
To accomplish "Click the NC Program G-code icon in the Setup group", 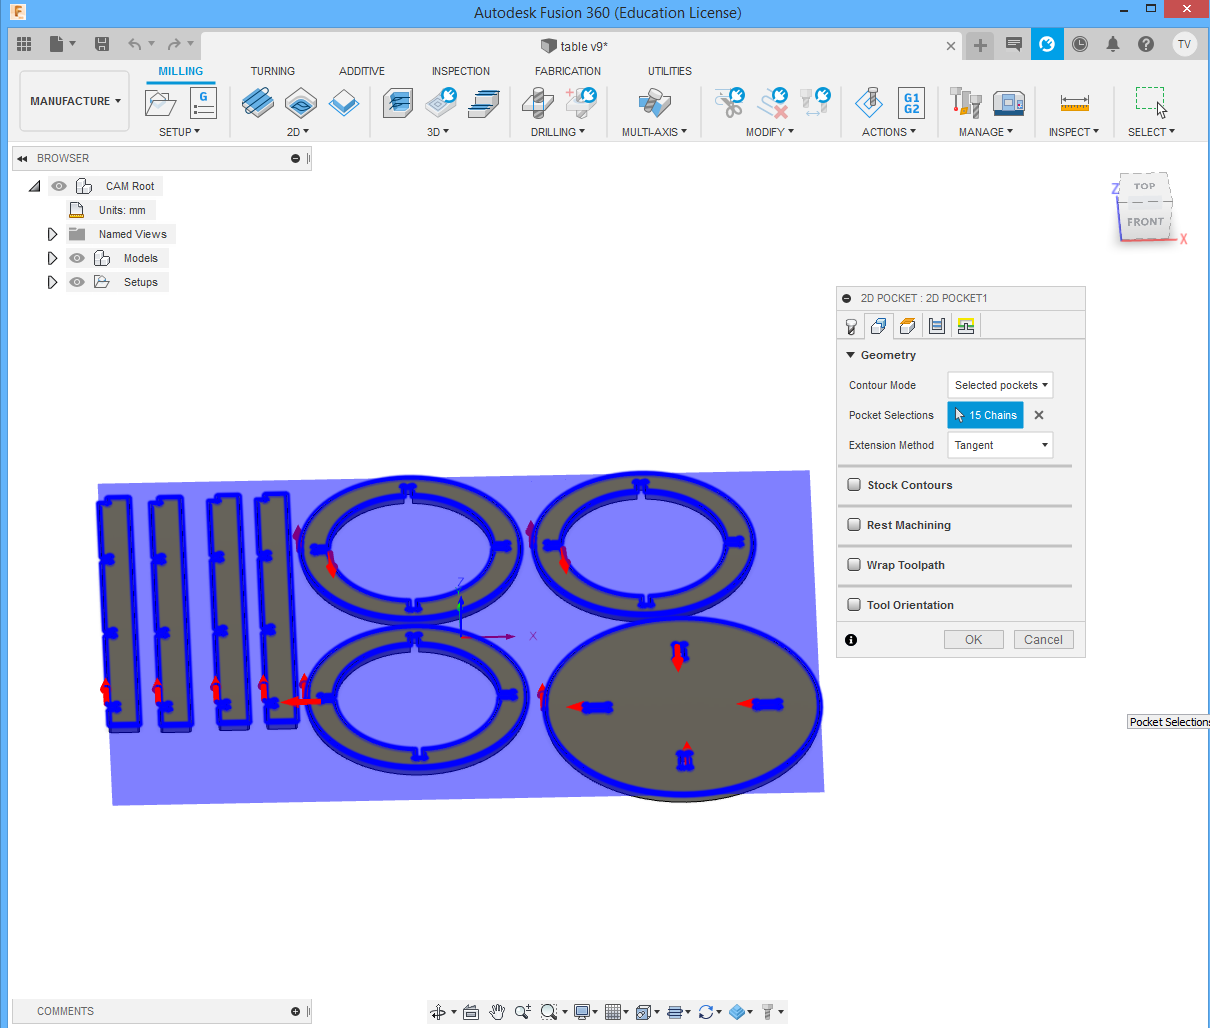I will point(203,102).
